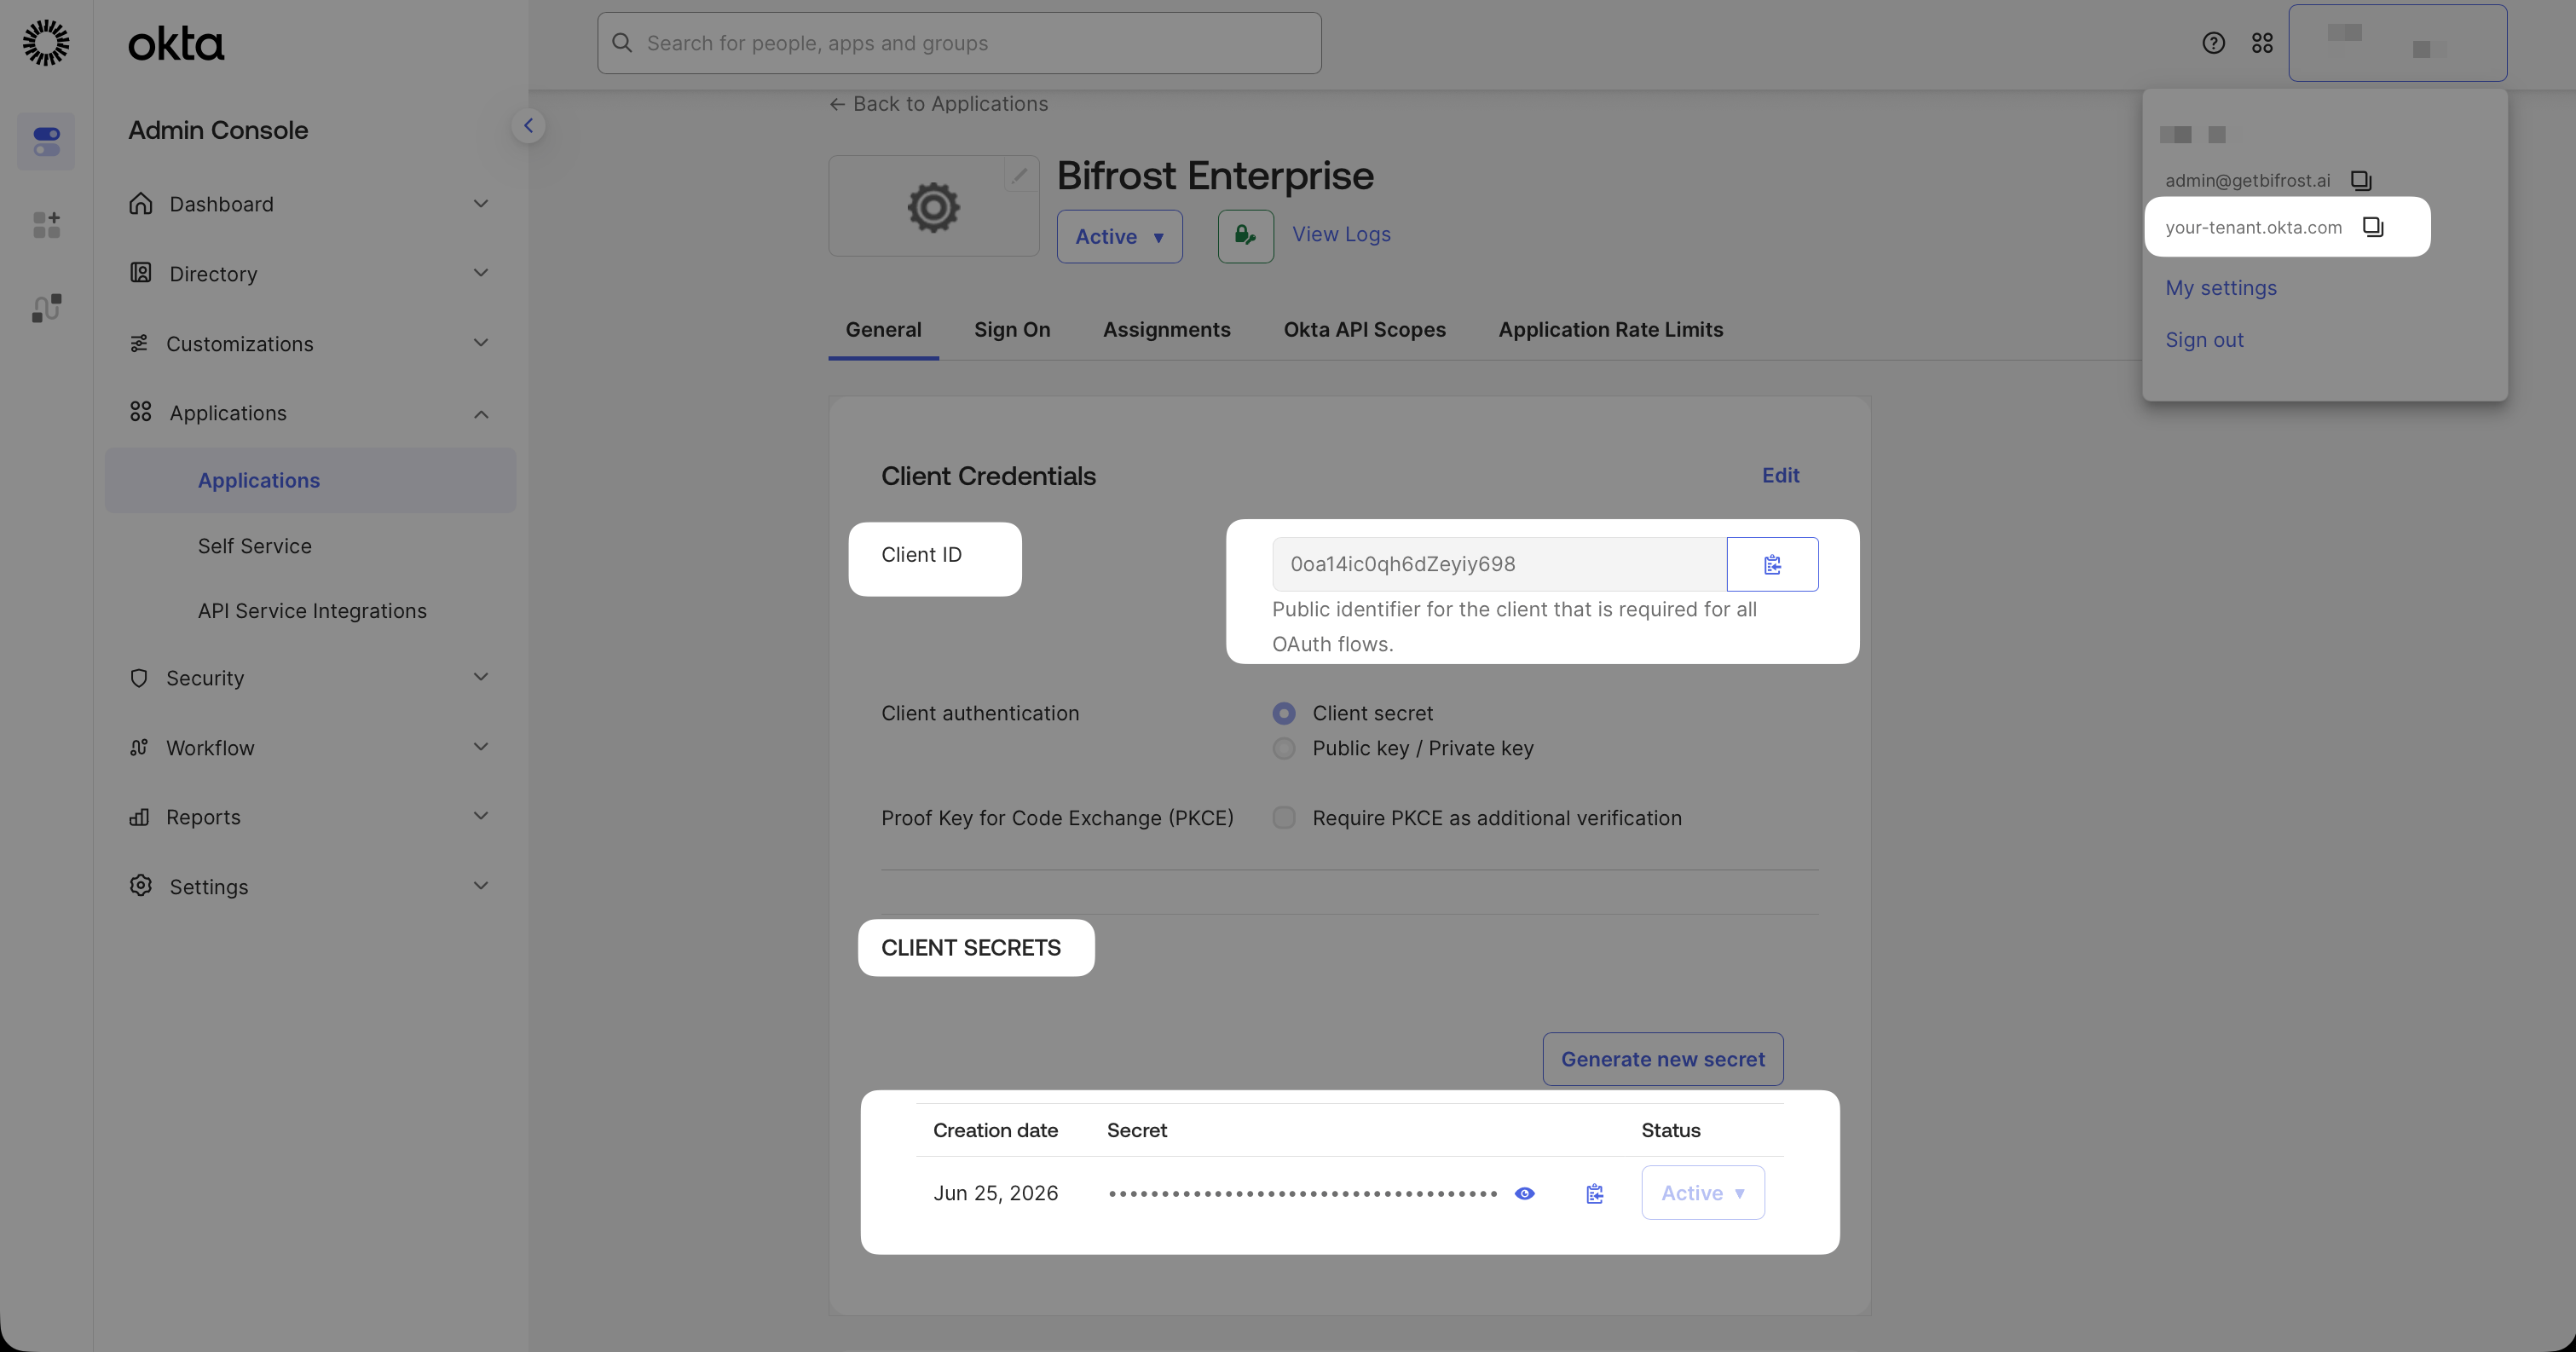Open the add-apps grid icon in the rail
The height and width of the screenshot is (1352, 2576).
click(x=46, y=224)
